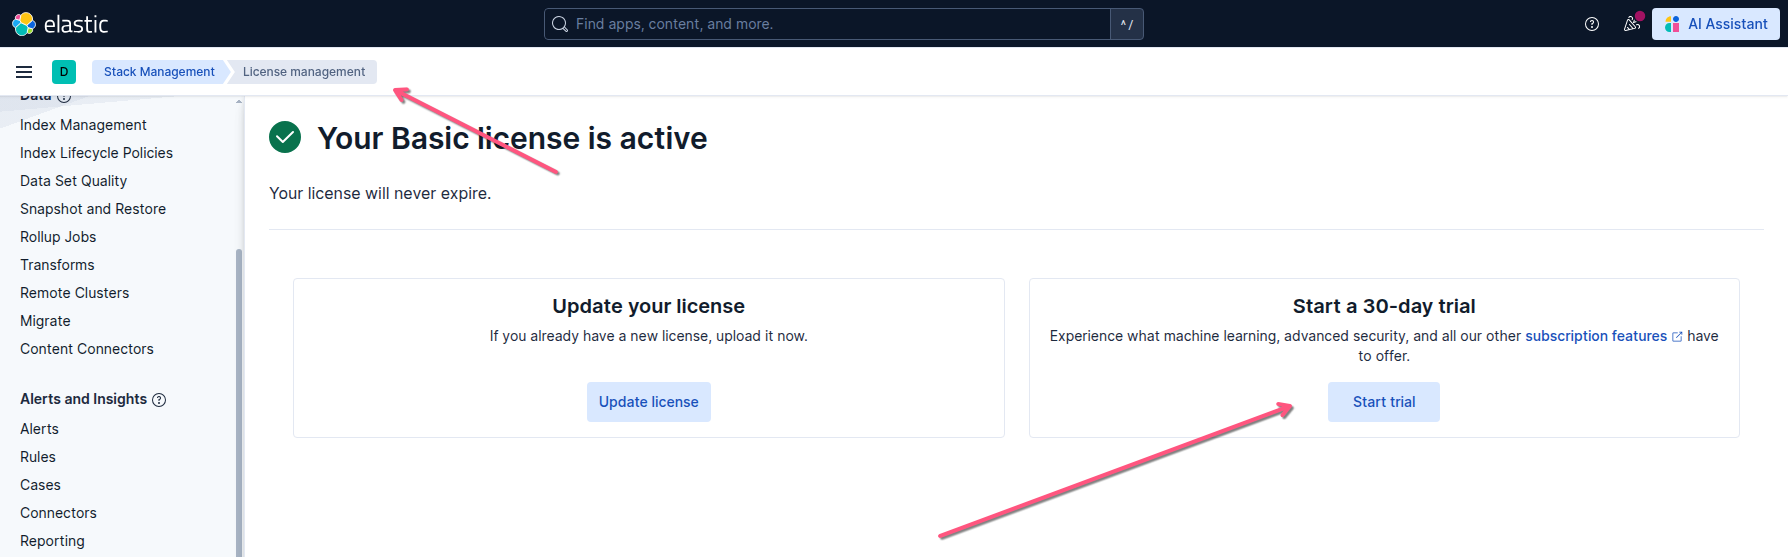Screen dimensions: 1788x557
Task: Click the 'Start a 30-day trial' heading
Action: (x=1384, y=306)
